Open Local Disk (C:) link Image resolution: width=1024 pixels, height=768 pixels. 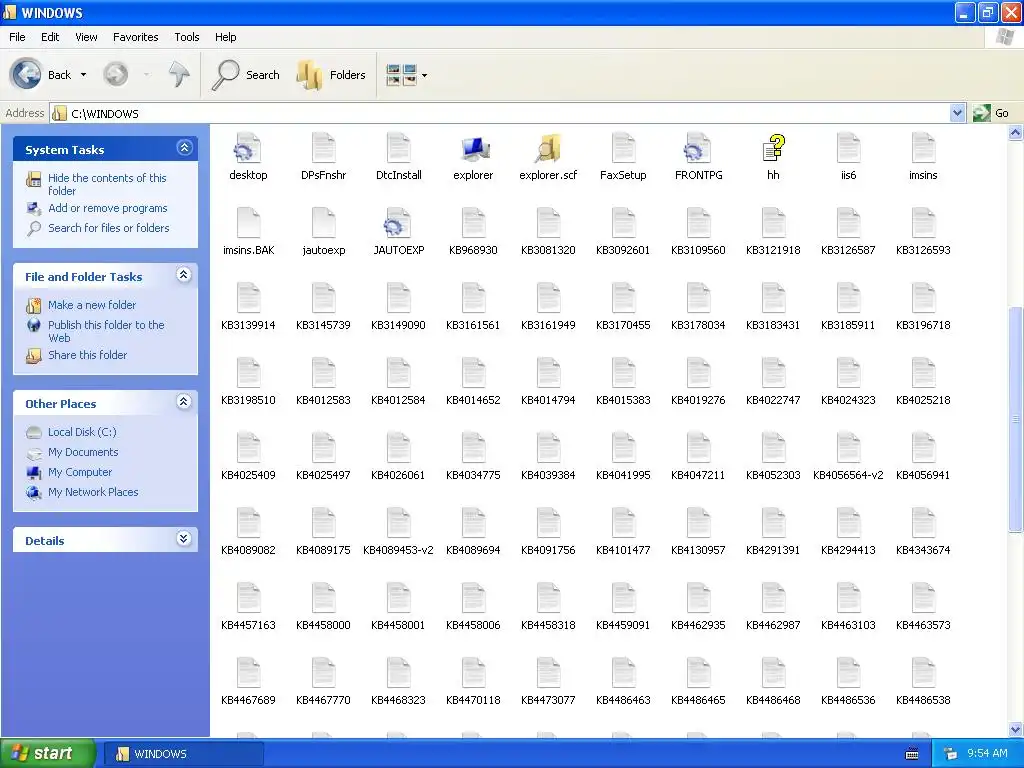82,432
